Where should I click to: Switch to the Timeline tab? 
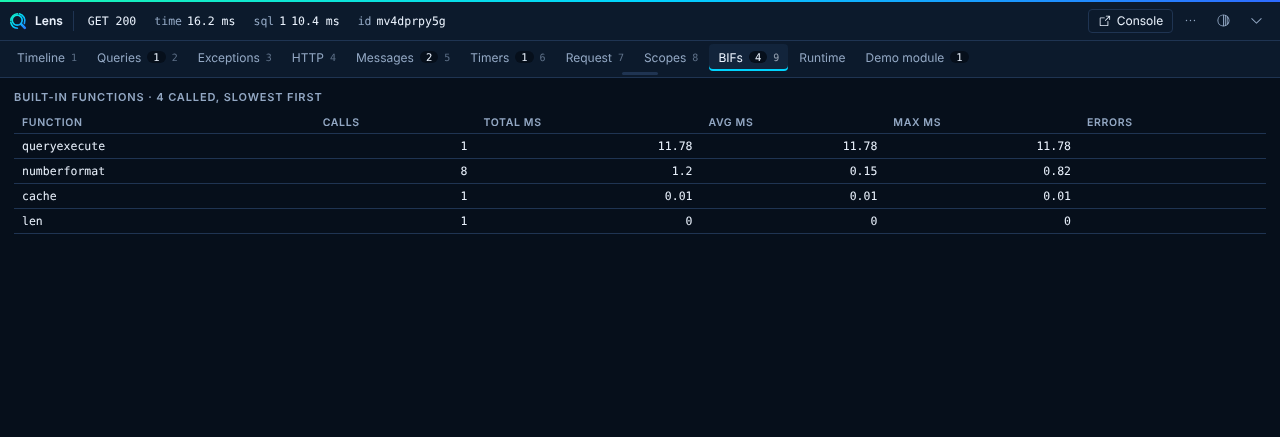tap(47, 58)
